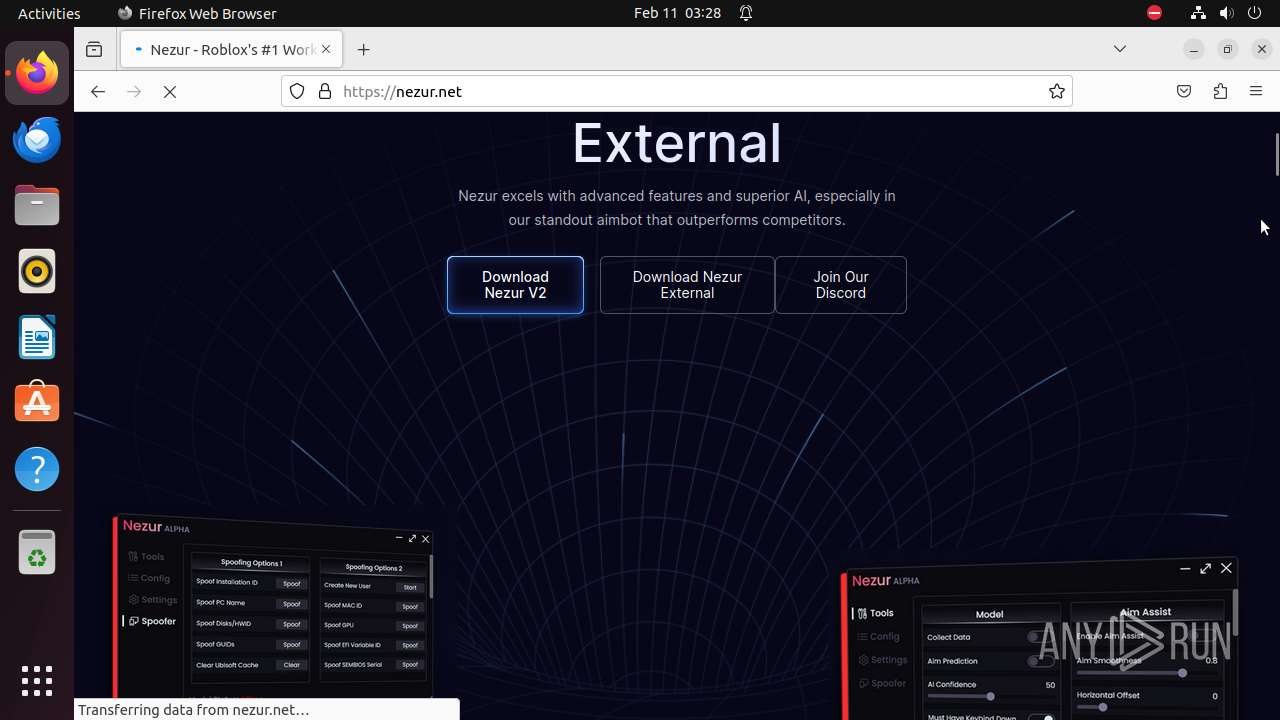The height and width of the screenshot is (720, 1280).
Task: Open a new browser tab
Action: click(363, 49)
